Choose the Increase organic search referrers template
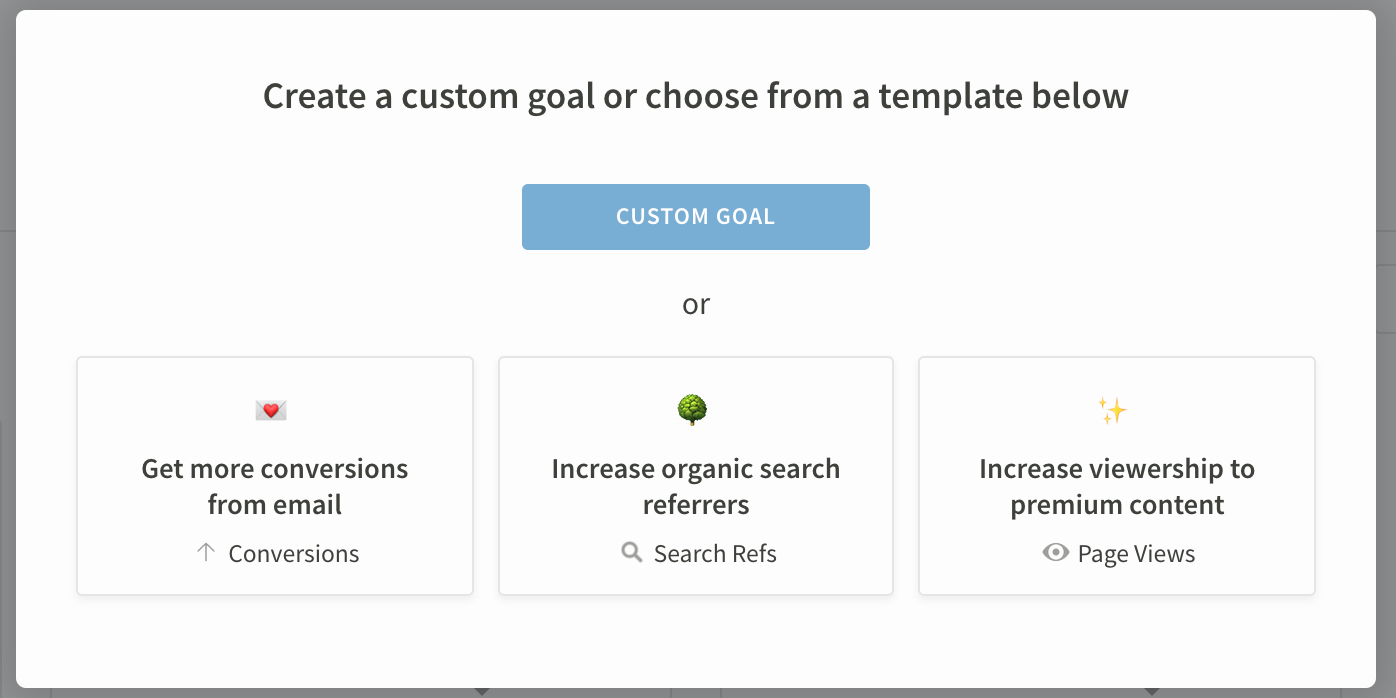Viewport: 1396px width, 698px height. pyautogui.click(x=696, y=476)
